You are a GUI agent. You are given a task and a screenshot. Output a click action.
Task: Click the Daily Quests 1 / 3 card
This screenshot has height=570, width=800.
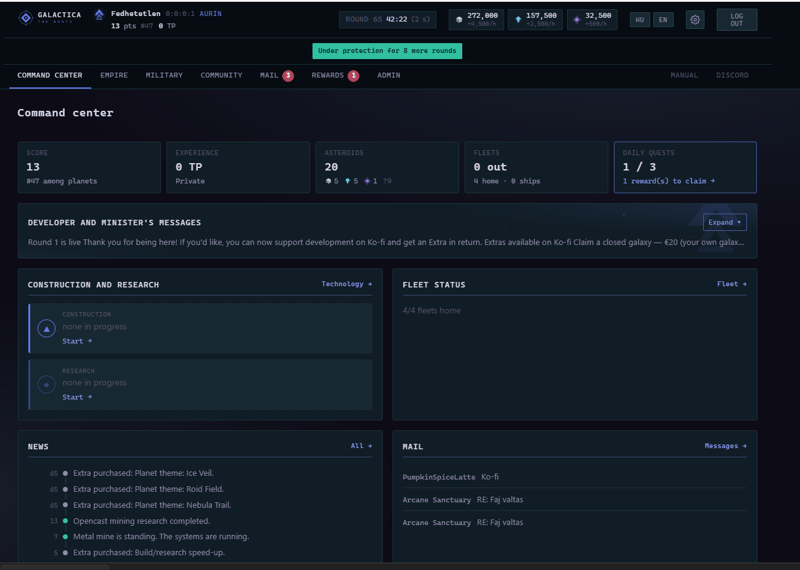coord(685,167)
